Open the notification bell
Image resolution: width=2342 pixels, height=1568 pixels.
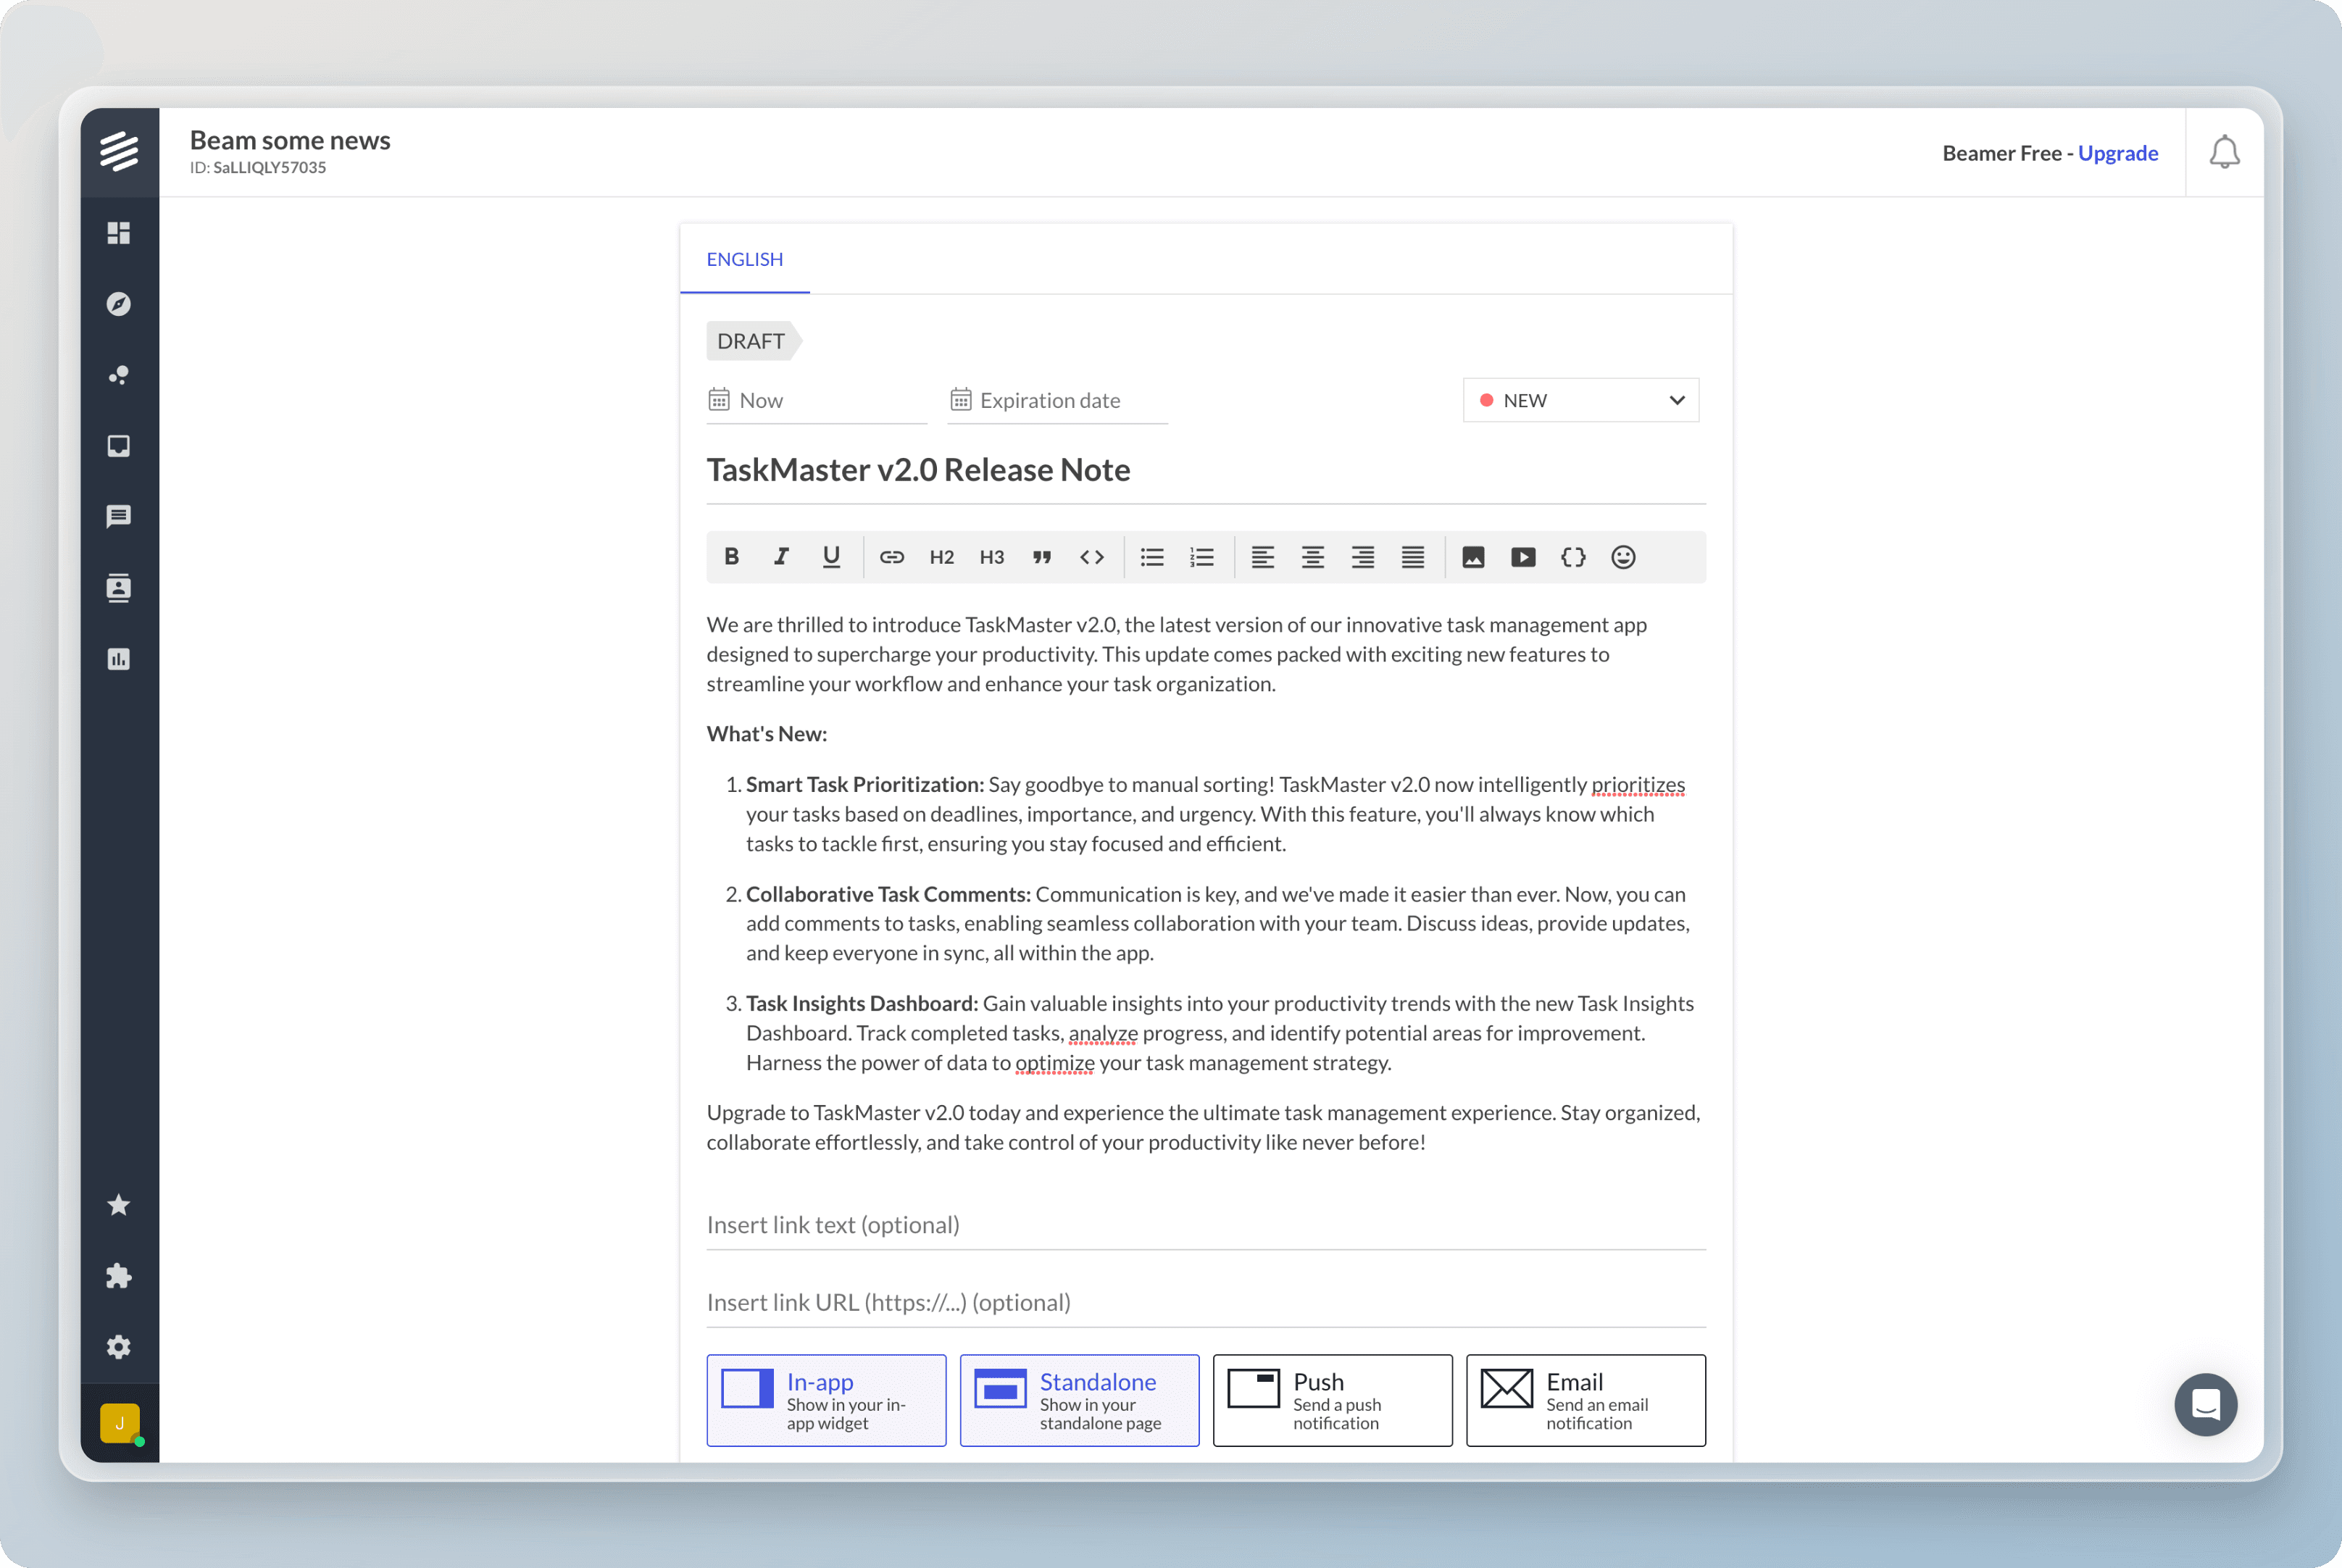(2224, 152)
